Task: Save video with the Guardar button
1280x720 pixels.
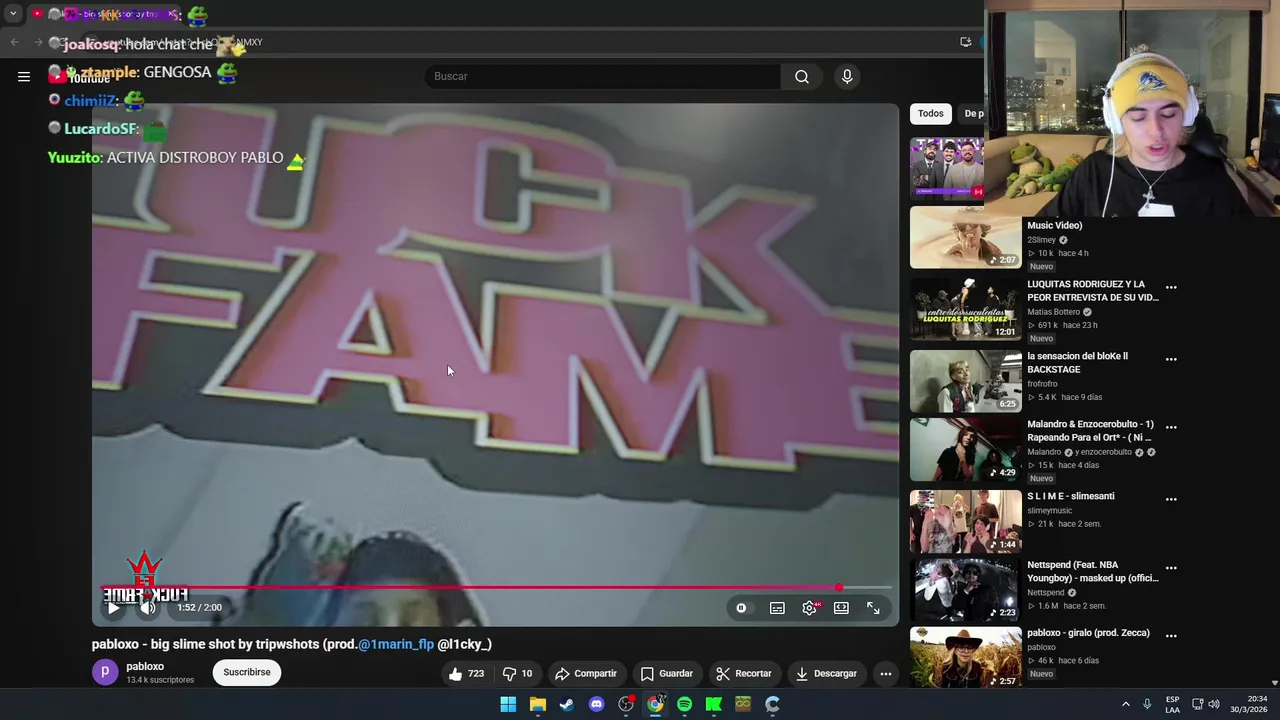Action: tap(666, 674)
